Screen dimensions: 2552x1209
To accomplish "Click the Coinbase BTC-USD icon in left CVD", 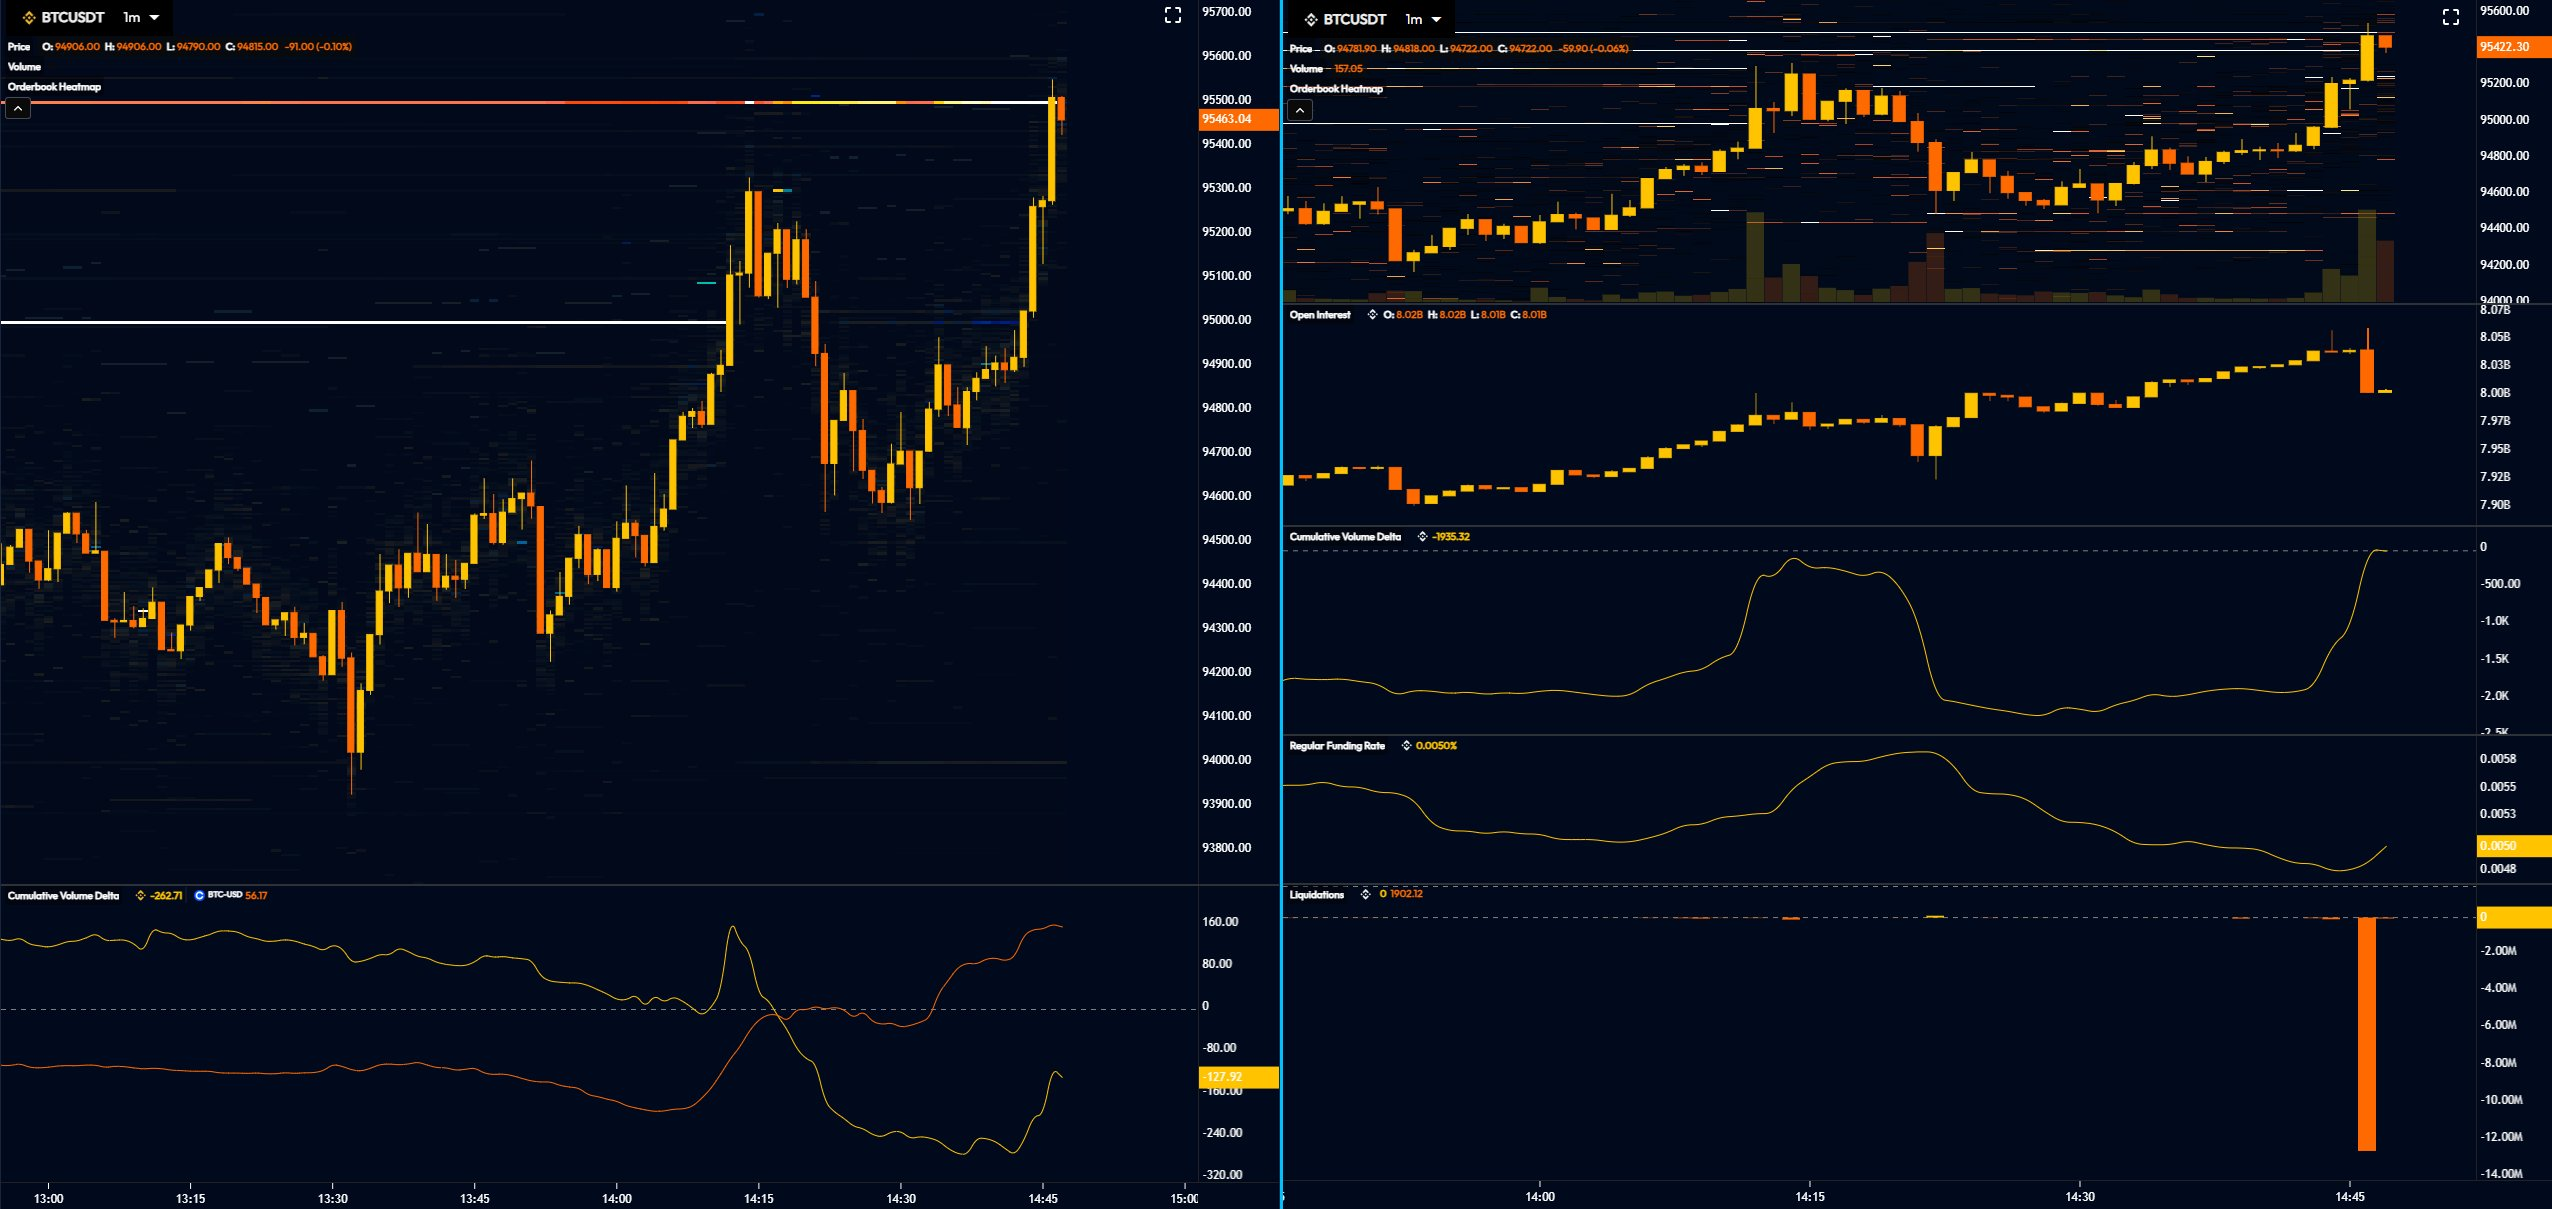I will pos(199,896).
